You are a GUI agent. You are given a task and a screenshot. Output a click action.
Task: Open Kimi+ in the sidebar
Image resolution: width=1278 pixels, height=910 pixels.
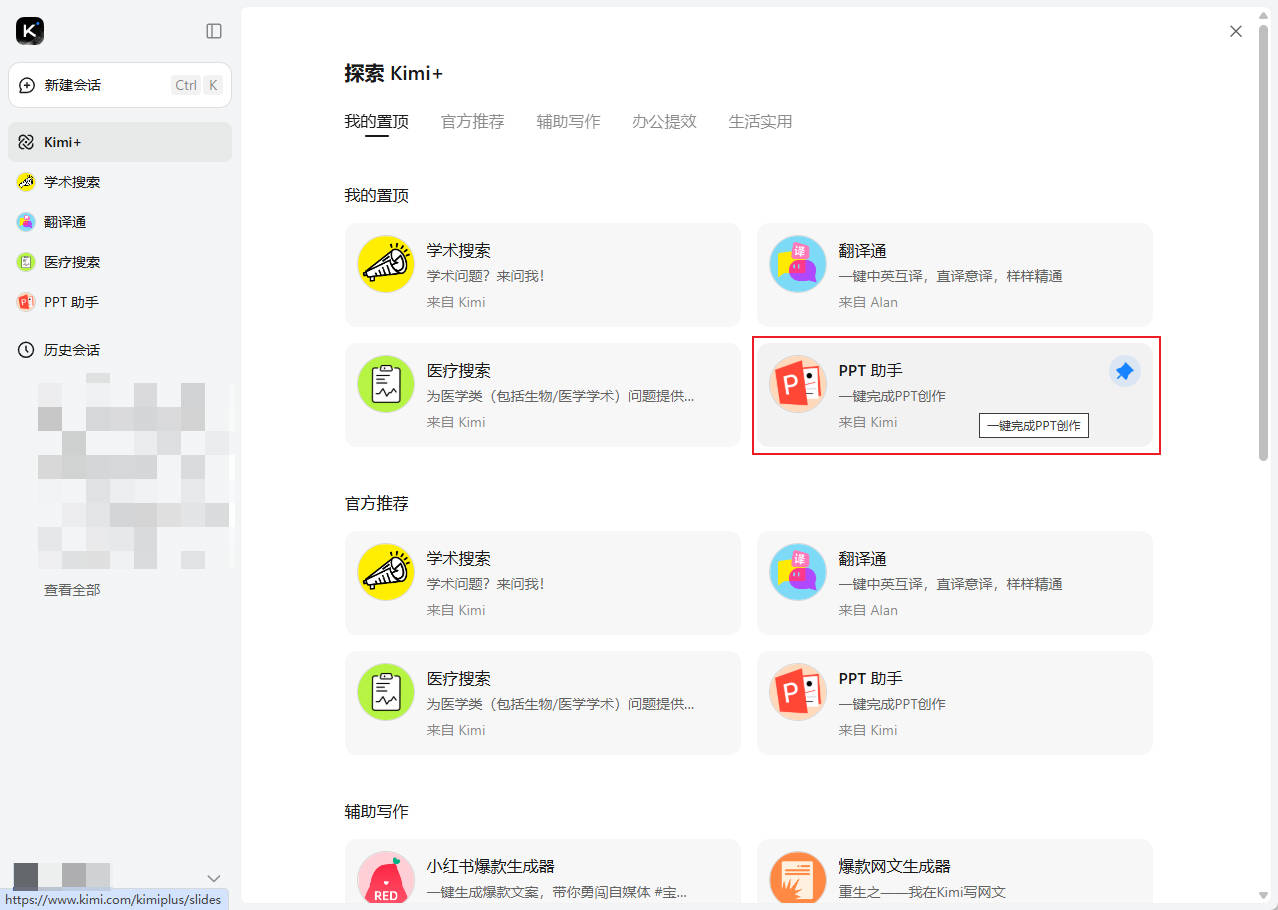pos(120,142)
